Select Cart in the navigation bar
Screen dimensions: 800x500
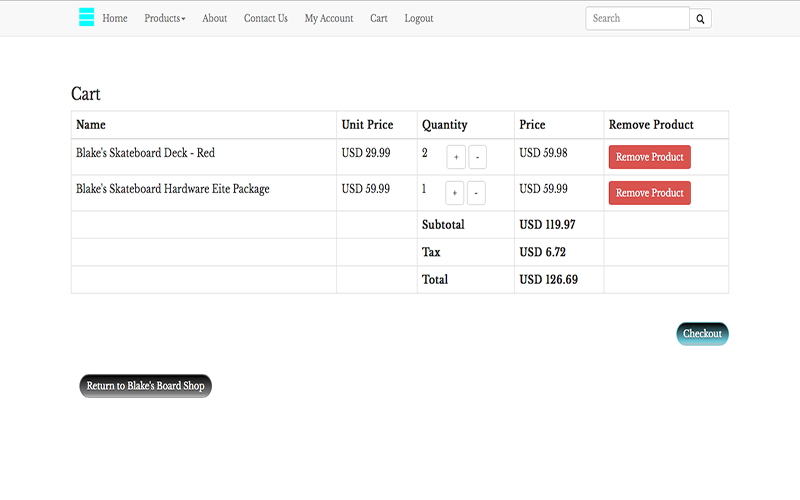click(x=379, y=18)
